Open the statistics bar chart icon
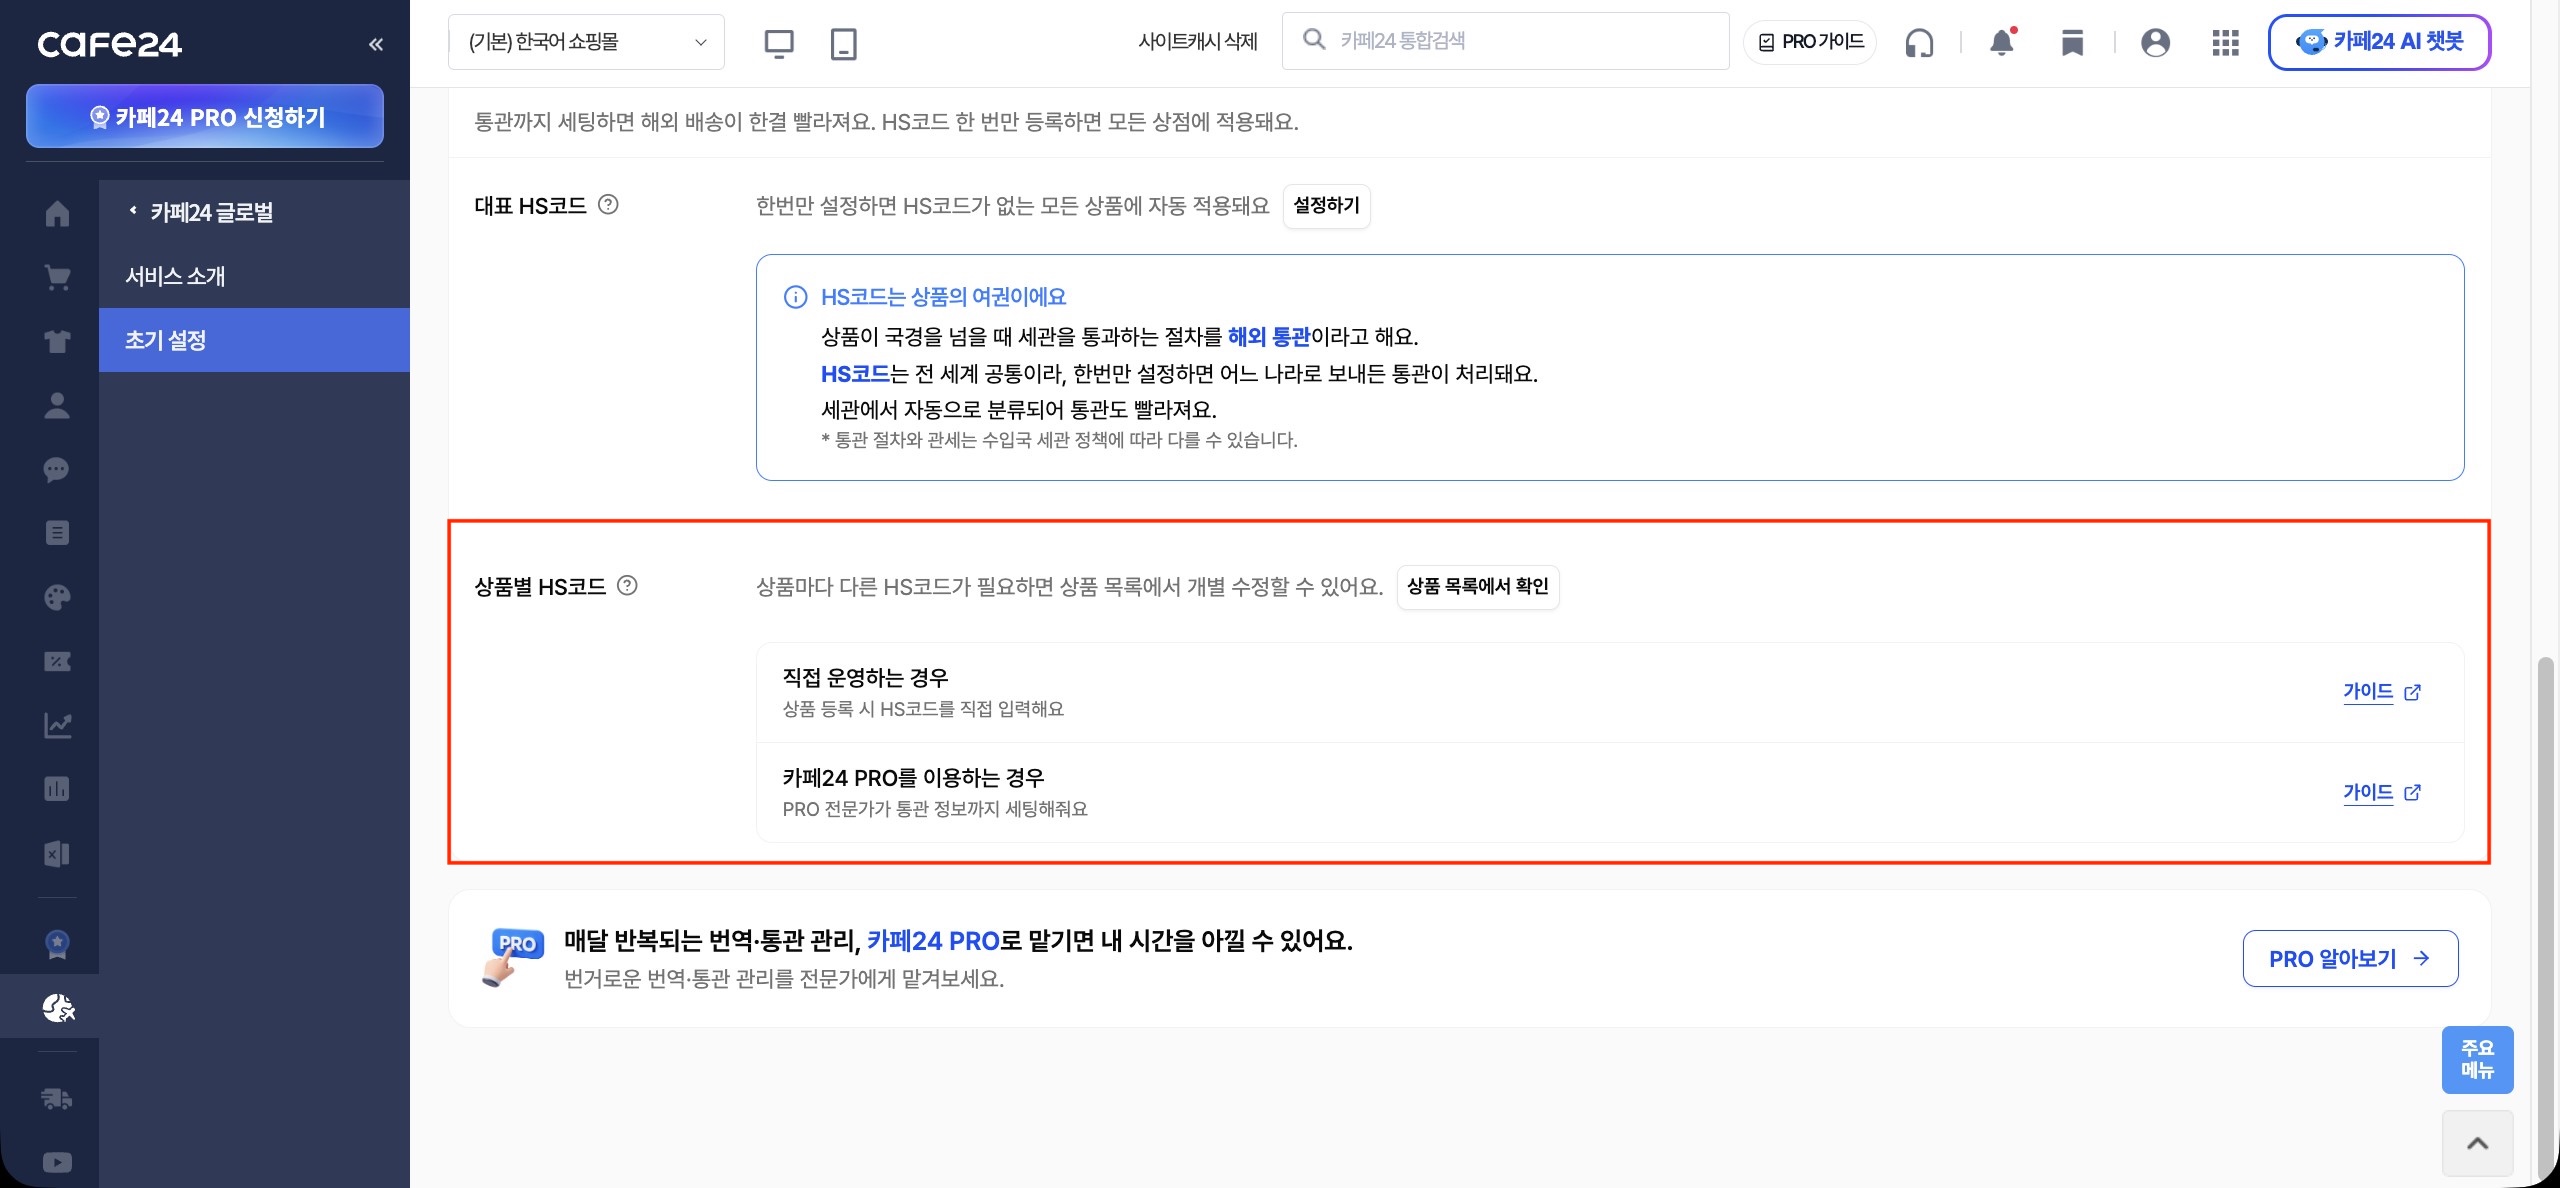The height and width of the screenshot is (1188, 2560). point(57,789)
